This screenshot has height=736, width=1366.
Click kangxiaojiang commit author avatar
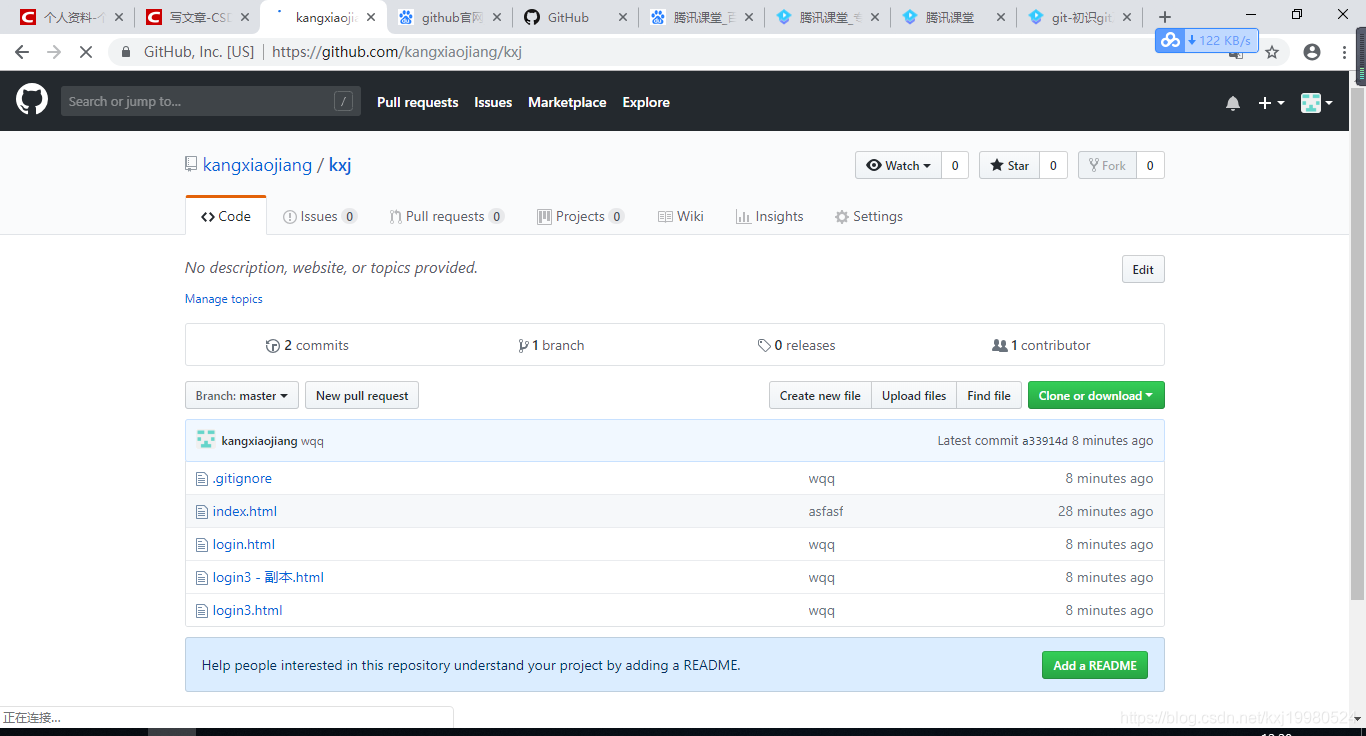pyautogui.click(x=206, y=440)
